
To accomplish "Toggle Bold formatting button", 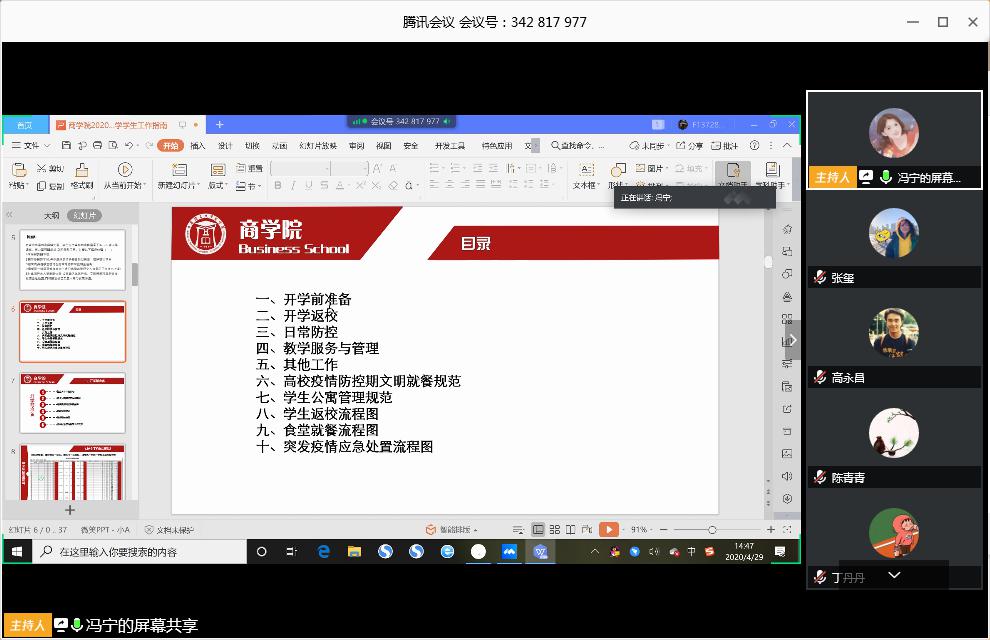I will pyautogui.click(x=278, y=186).
